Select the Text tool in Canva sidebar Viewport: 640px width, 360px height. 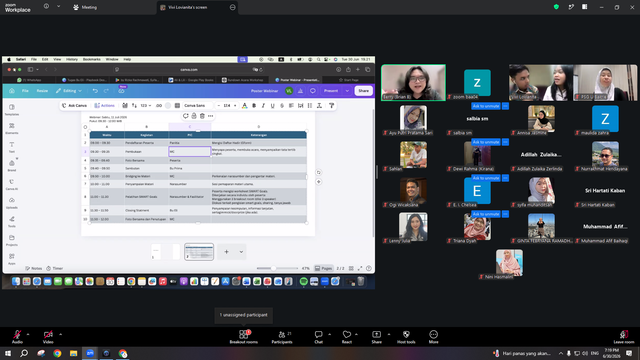tap(12, 147)
